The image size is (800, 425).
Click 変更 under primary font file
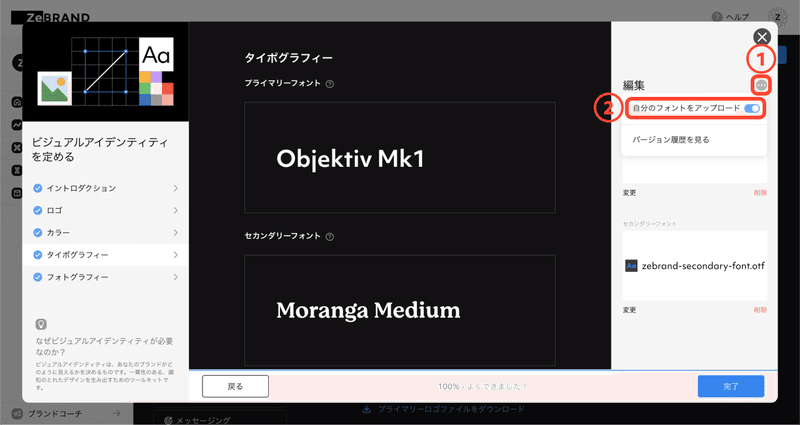tap(629, 193)
